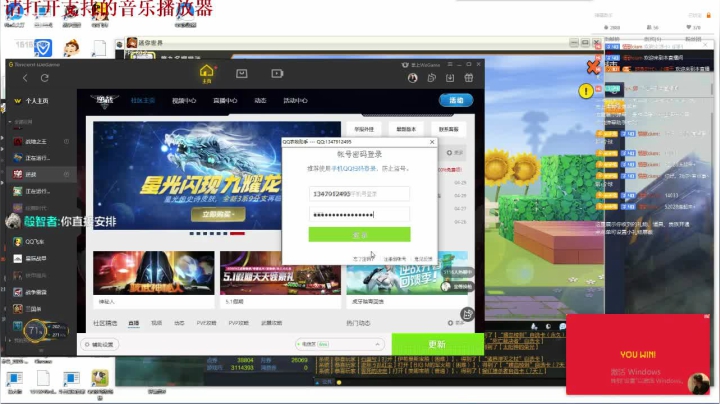Click the orange X icon in game window
Screen dimensions: 720x404
[593, 67]
